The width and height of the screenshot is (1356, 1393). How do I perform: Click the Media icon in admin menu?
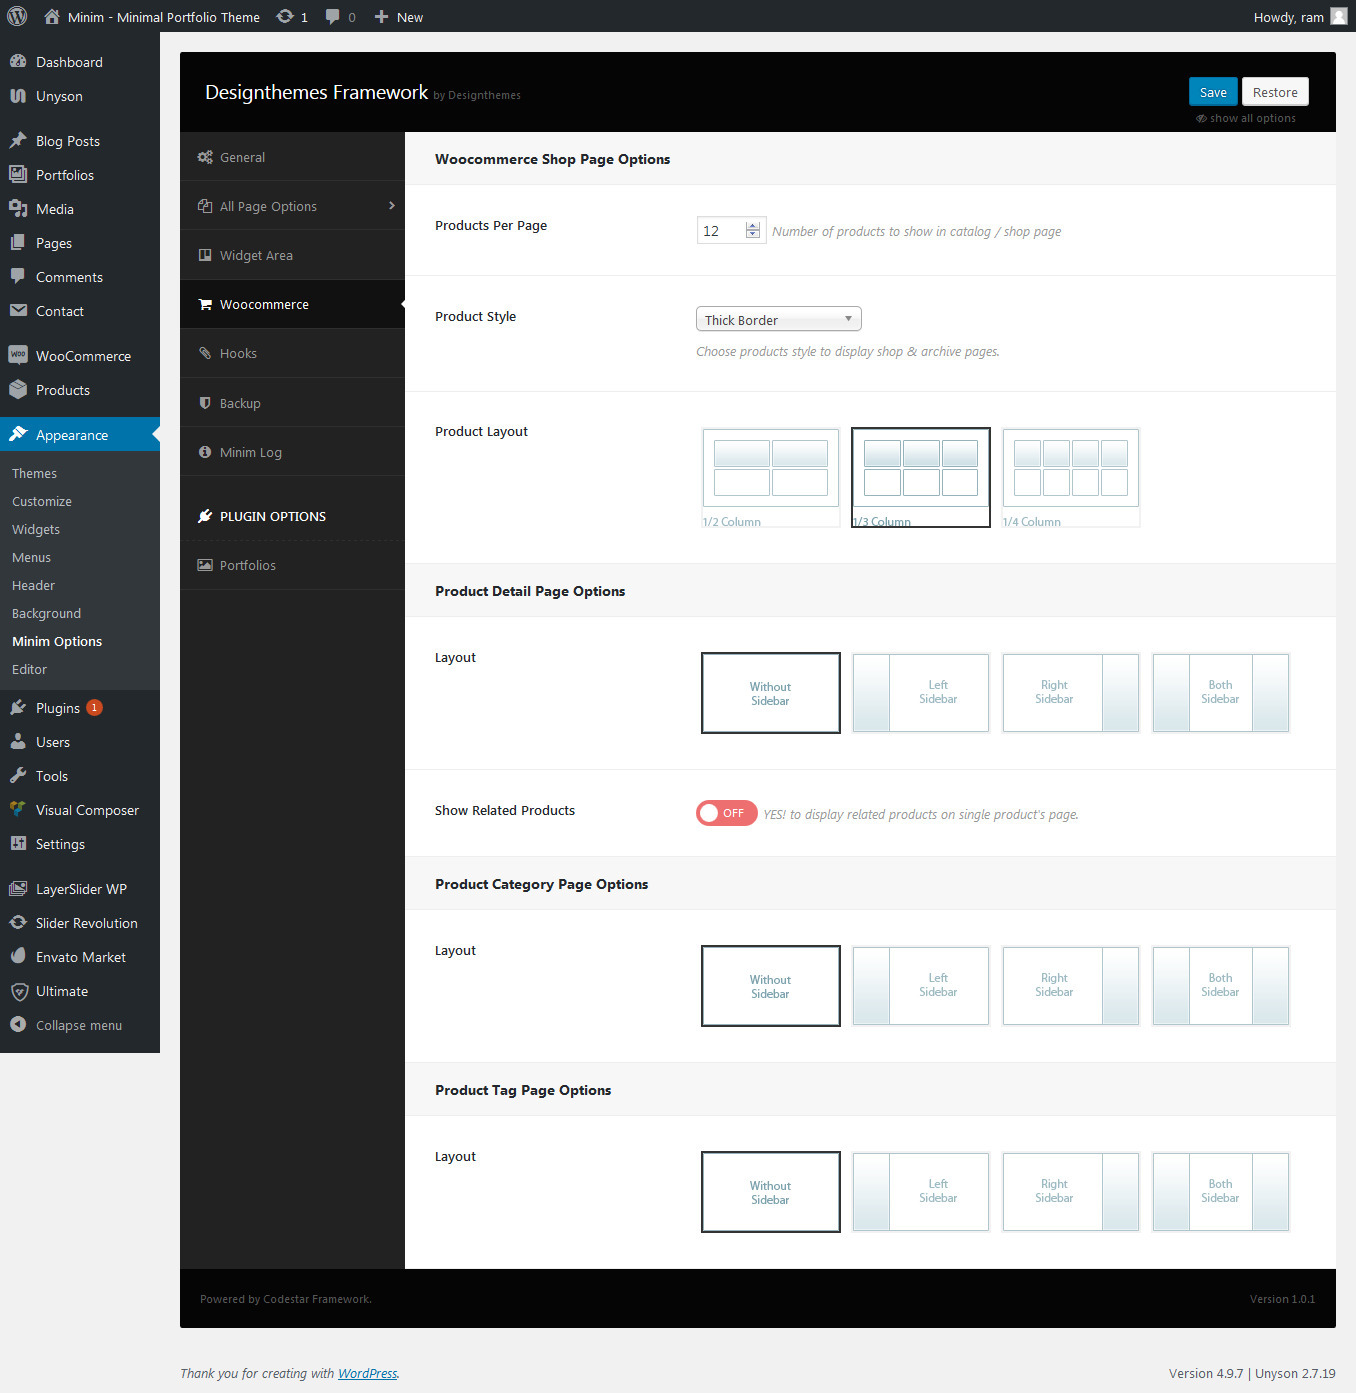point(18,208)
